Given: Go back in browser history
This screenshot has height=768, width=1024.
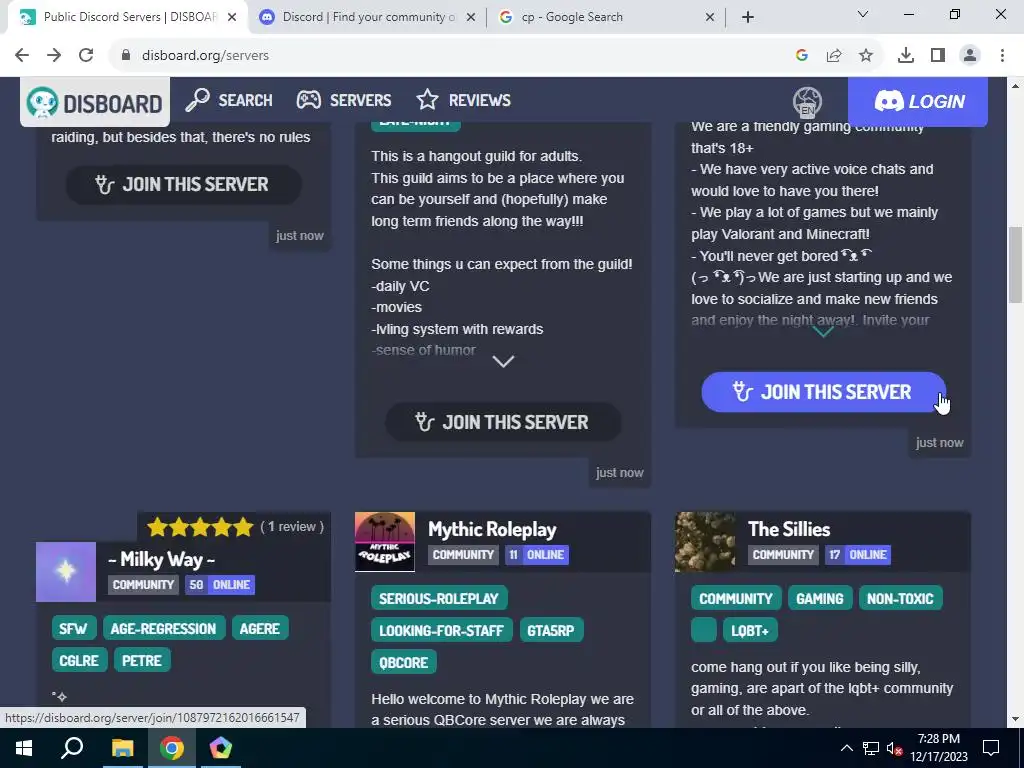Looking at the screenshot, I should point(22,56).
